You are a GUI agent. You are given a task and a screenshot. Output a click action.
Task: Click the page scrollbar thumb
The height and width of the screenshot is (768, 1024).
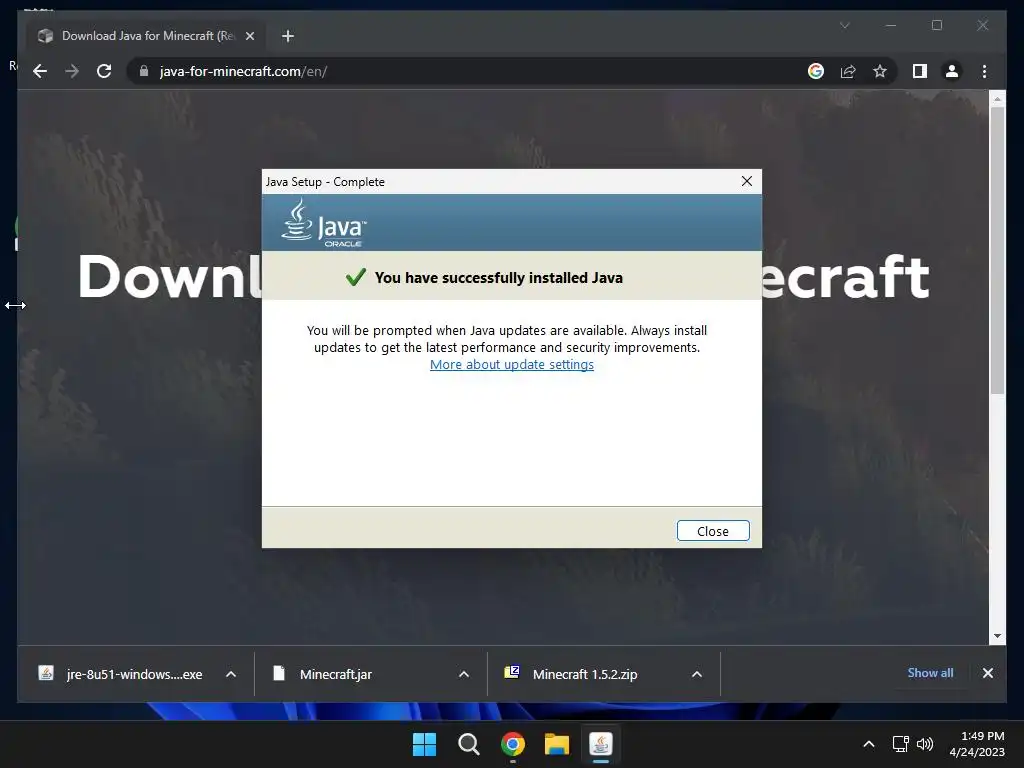[x=997, y=250]
